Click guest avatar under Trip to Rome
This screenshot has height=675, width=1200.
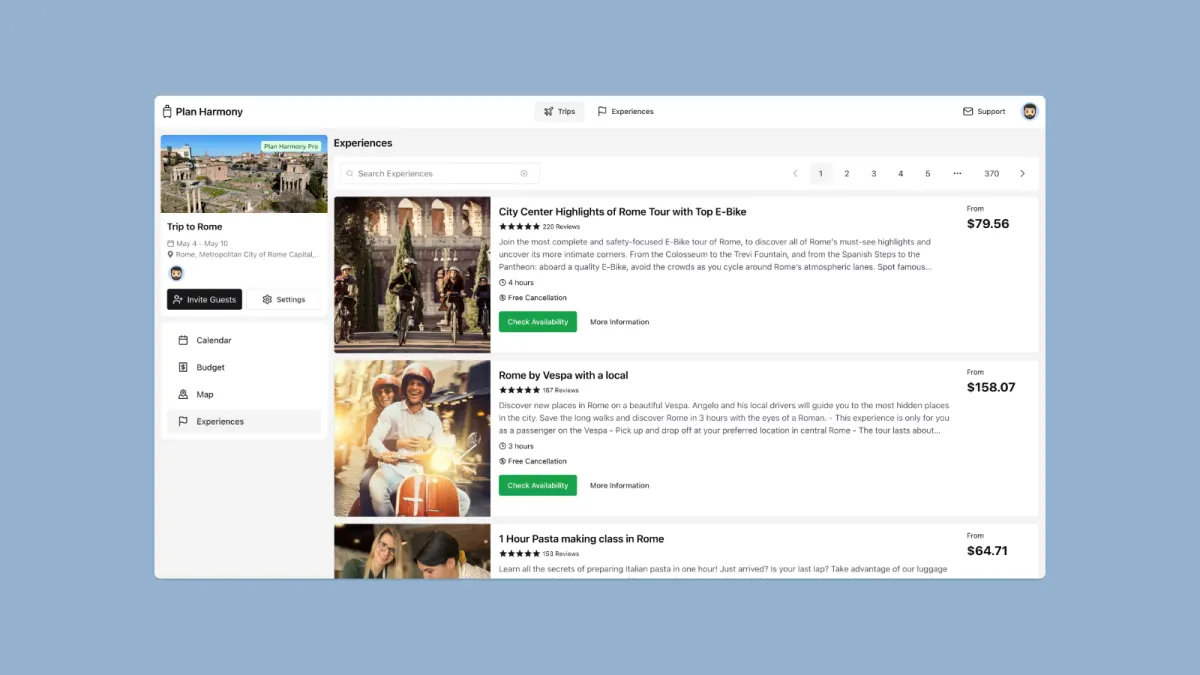click(175, 273)
